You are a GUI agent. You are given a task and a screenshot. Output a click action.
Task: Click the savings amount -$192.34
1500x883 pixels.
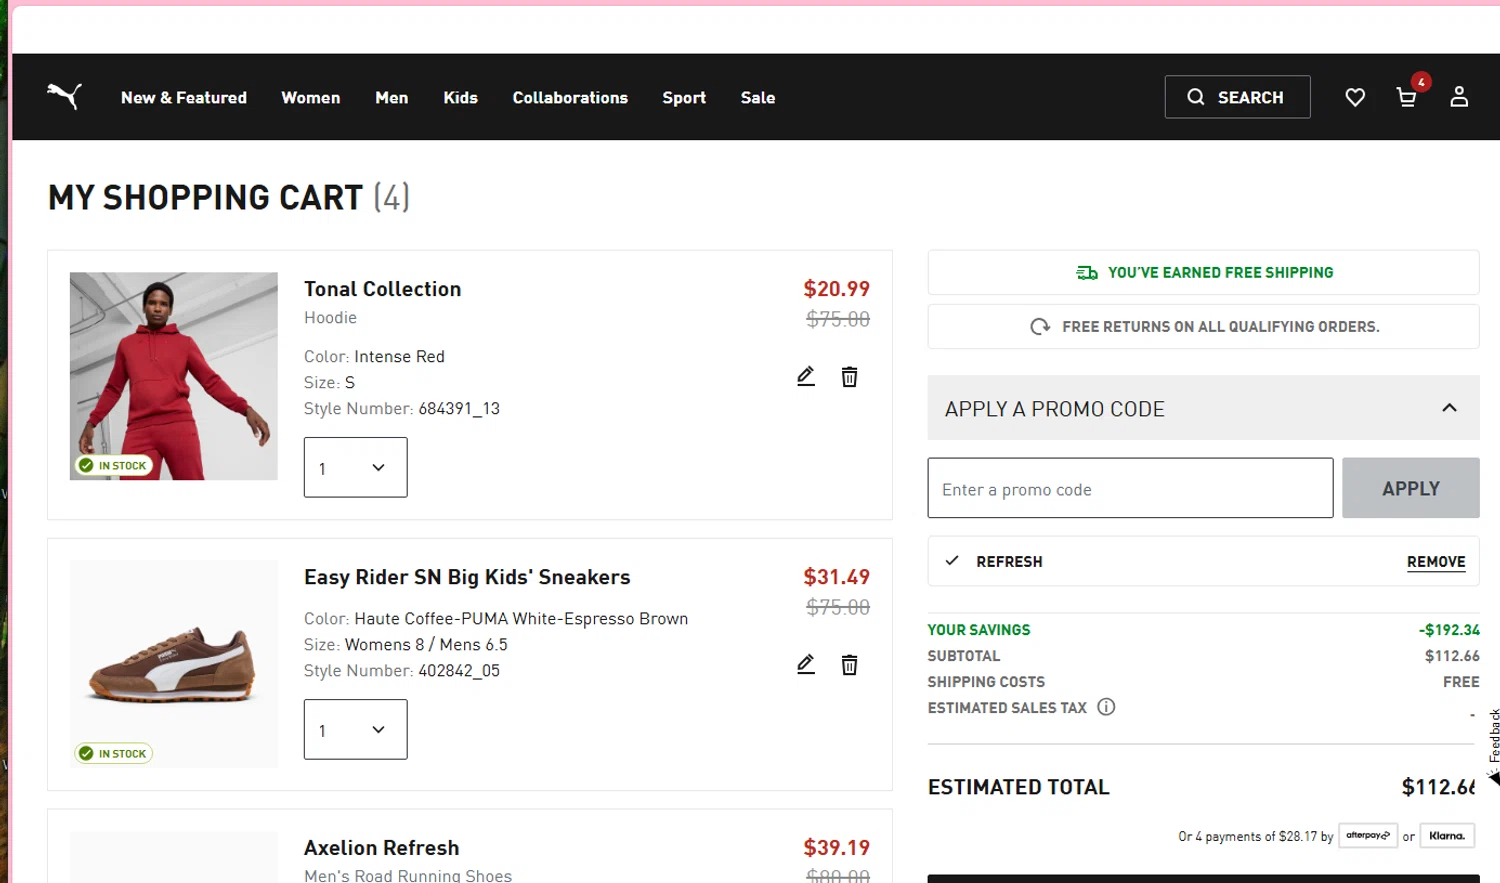tap(1449, 630)
